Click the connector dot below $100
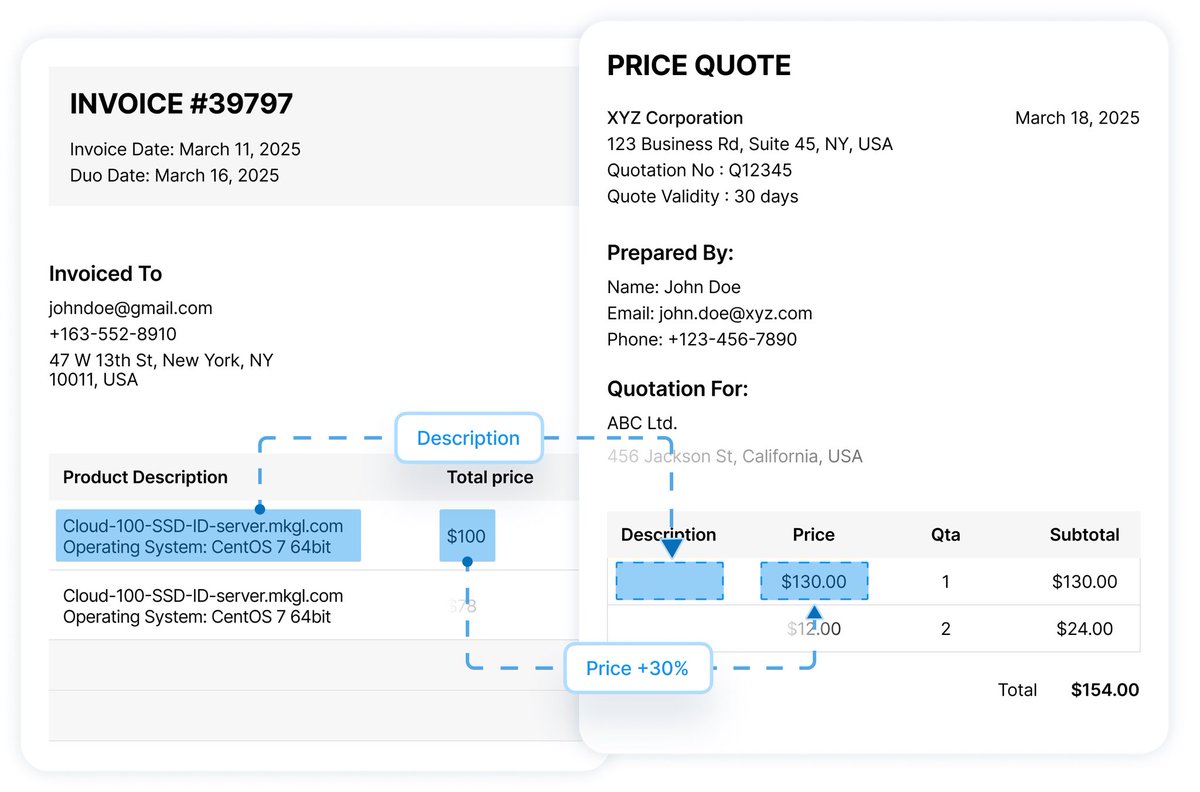Screen dimensions: 1200x792 466,563
